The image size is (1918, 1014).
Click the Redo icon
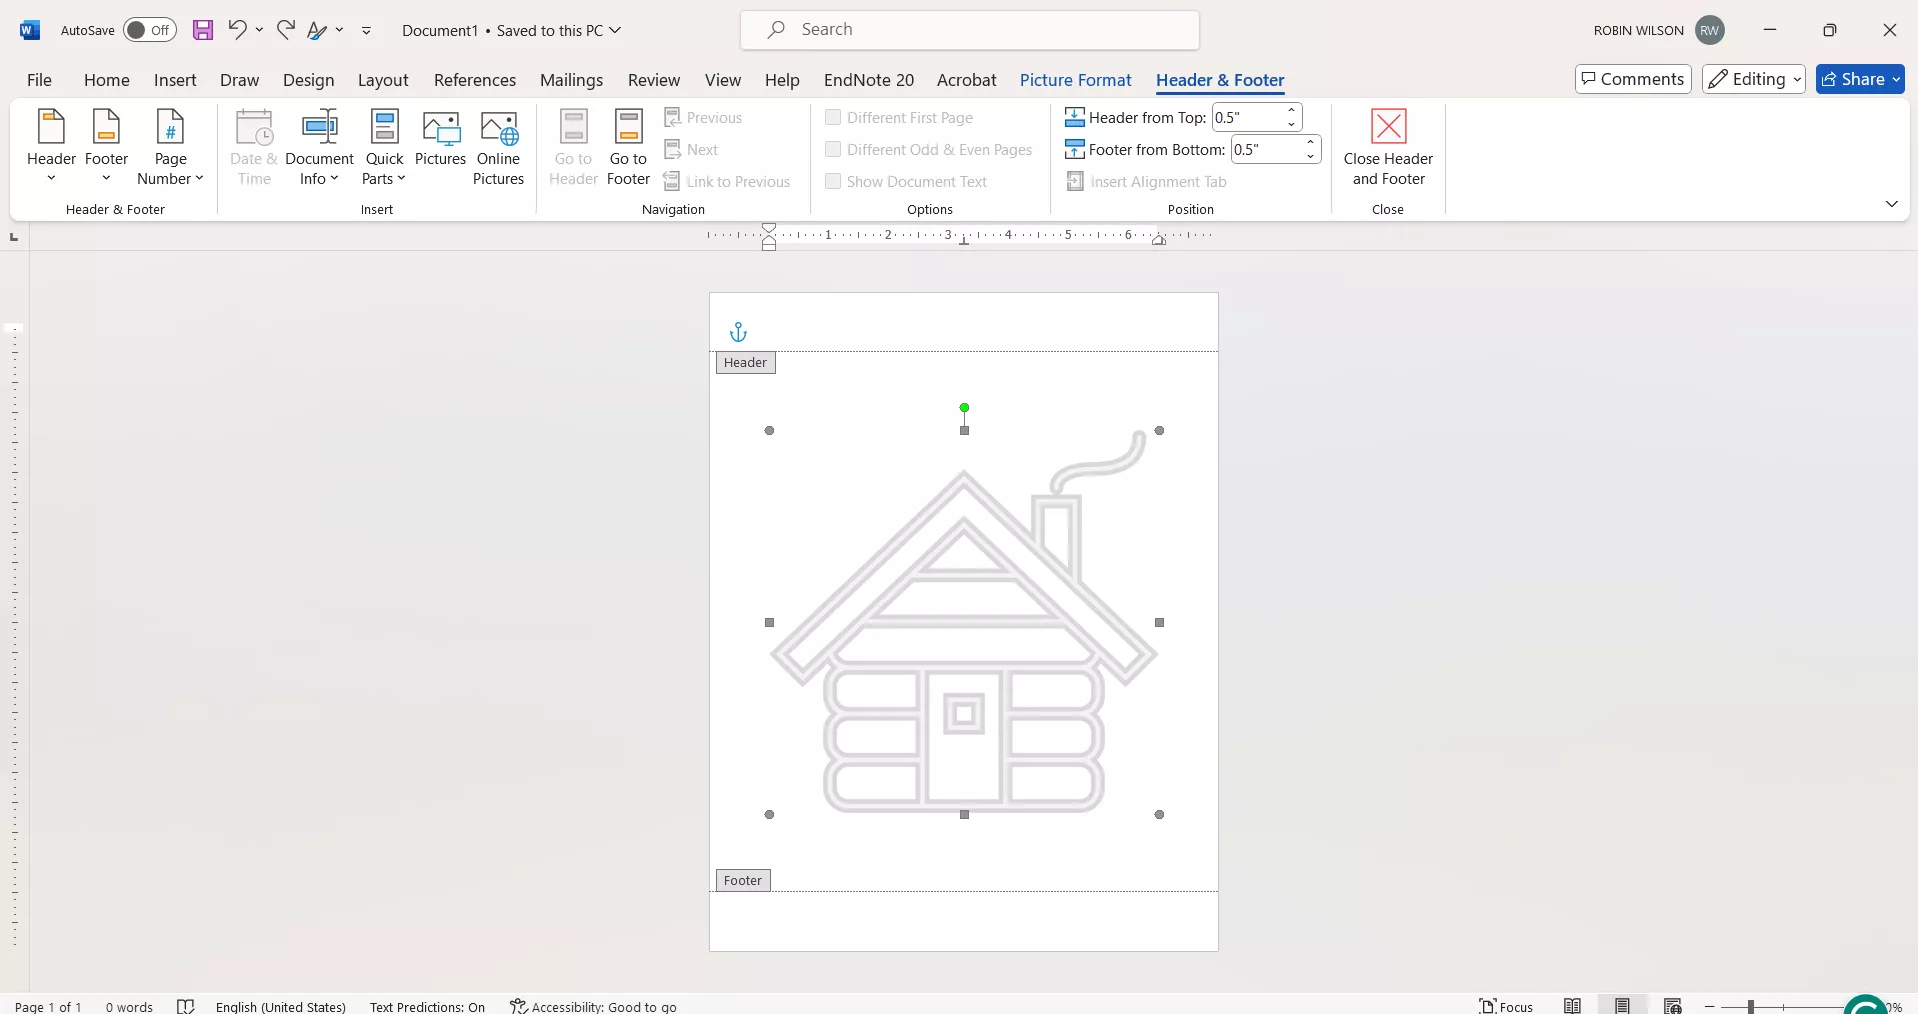(x=286, y=30)
